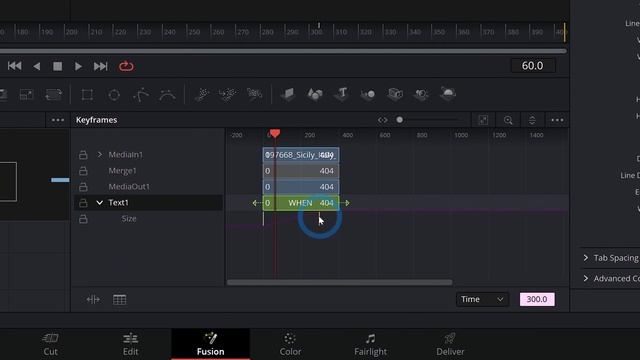The height and width of the screenshot is (360, 640).
Task: Select the Size parameter row
Action: point(129,219)
